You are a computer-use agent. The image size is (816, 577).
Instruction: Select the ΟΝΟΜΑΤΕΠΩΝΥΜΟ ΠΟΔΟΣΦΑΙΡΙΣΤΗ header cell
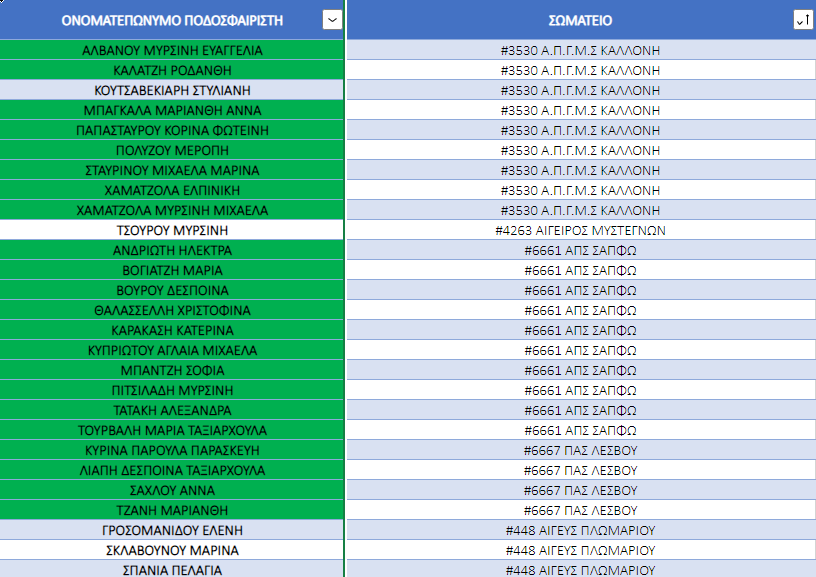[x=172, y=20]
